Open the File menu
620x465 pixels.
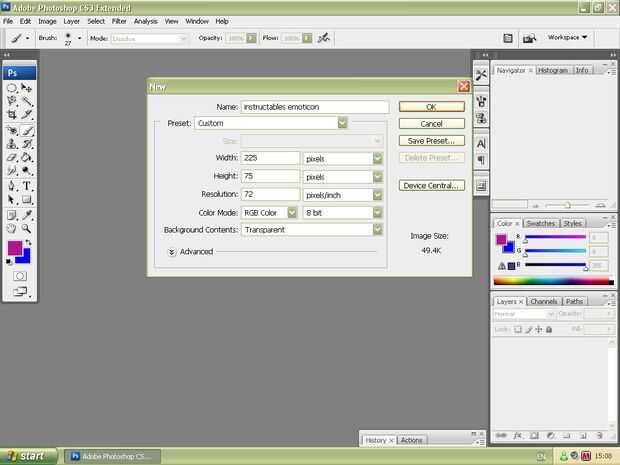click(8, 21)
